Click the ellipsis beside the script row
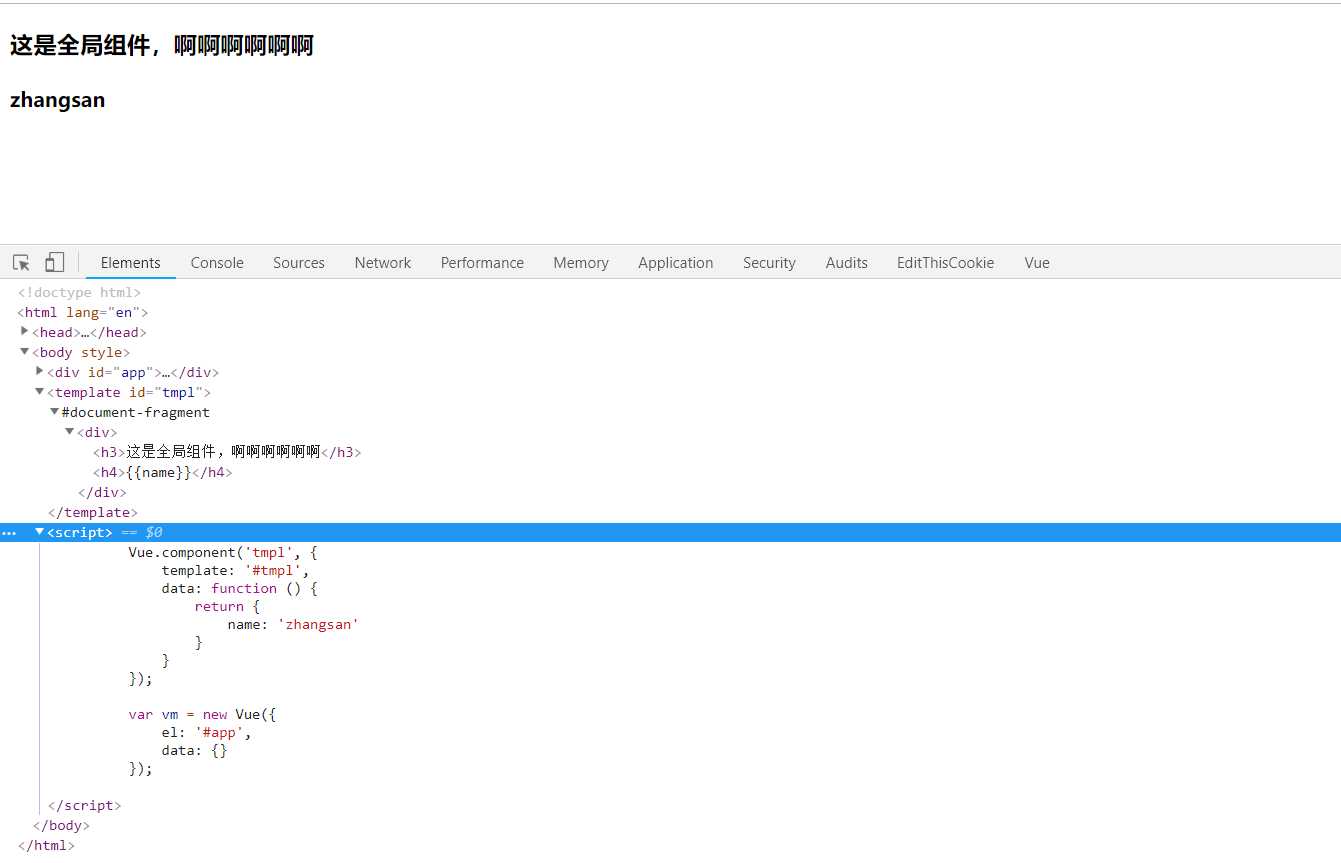 [9, 533]
